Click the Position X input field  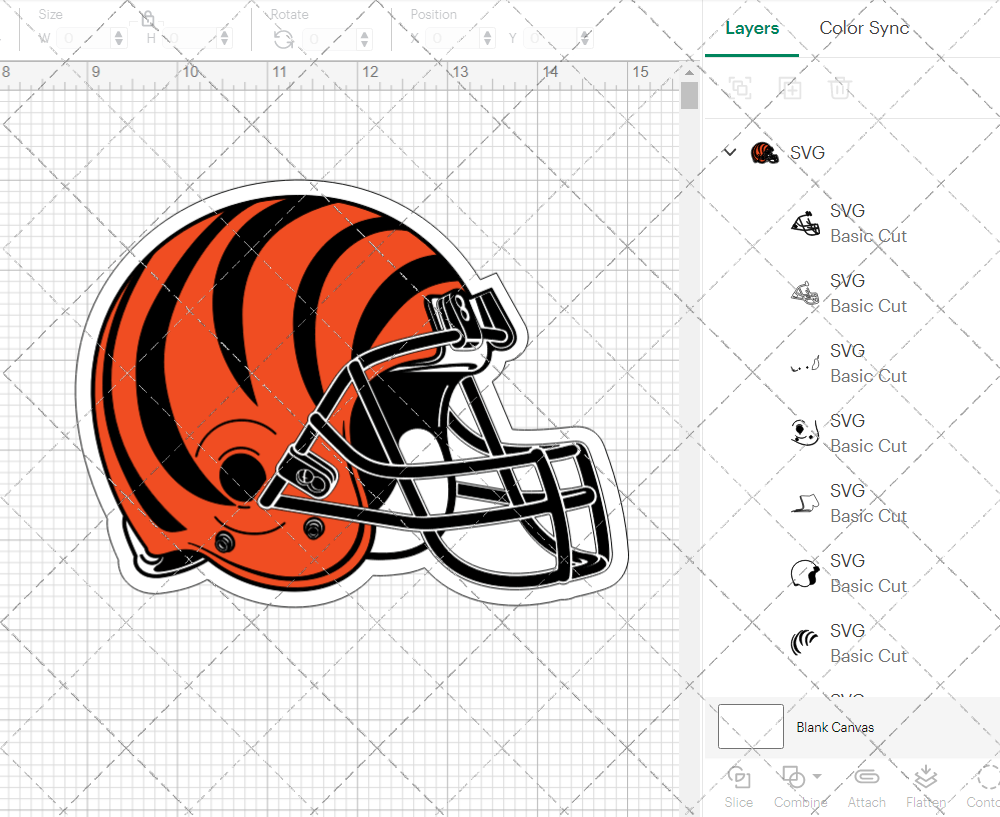point(453,38)
